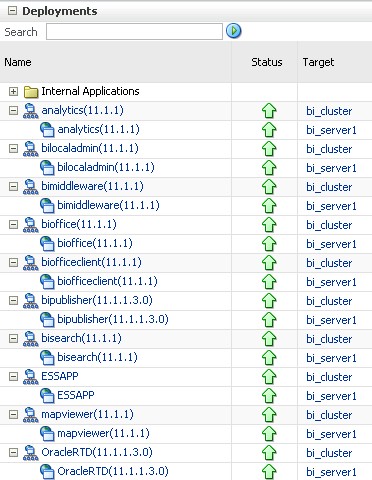This screenshot has height=480, width=372.
Task: Collapse the bipublisher(11.1.1.3.0) cluster node
Action: [13, 300]
